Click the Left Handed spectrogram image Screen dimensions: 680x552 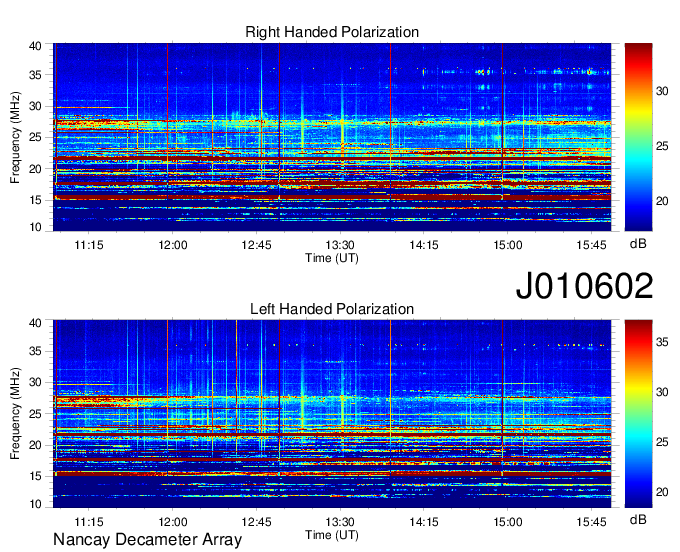332,414
